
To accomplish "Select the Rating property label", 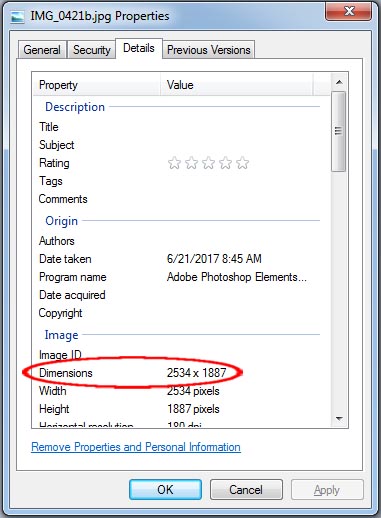I will point(54,163).
